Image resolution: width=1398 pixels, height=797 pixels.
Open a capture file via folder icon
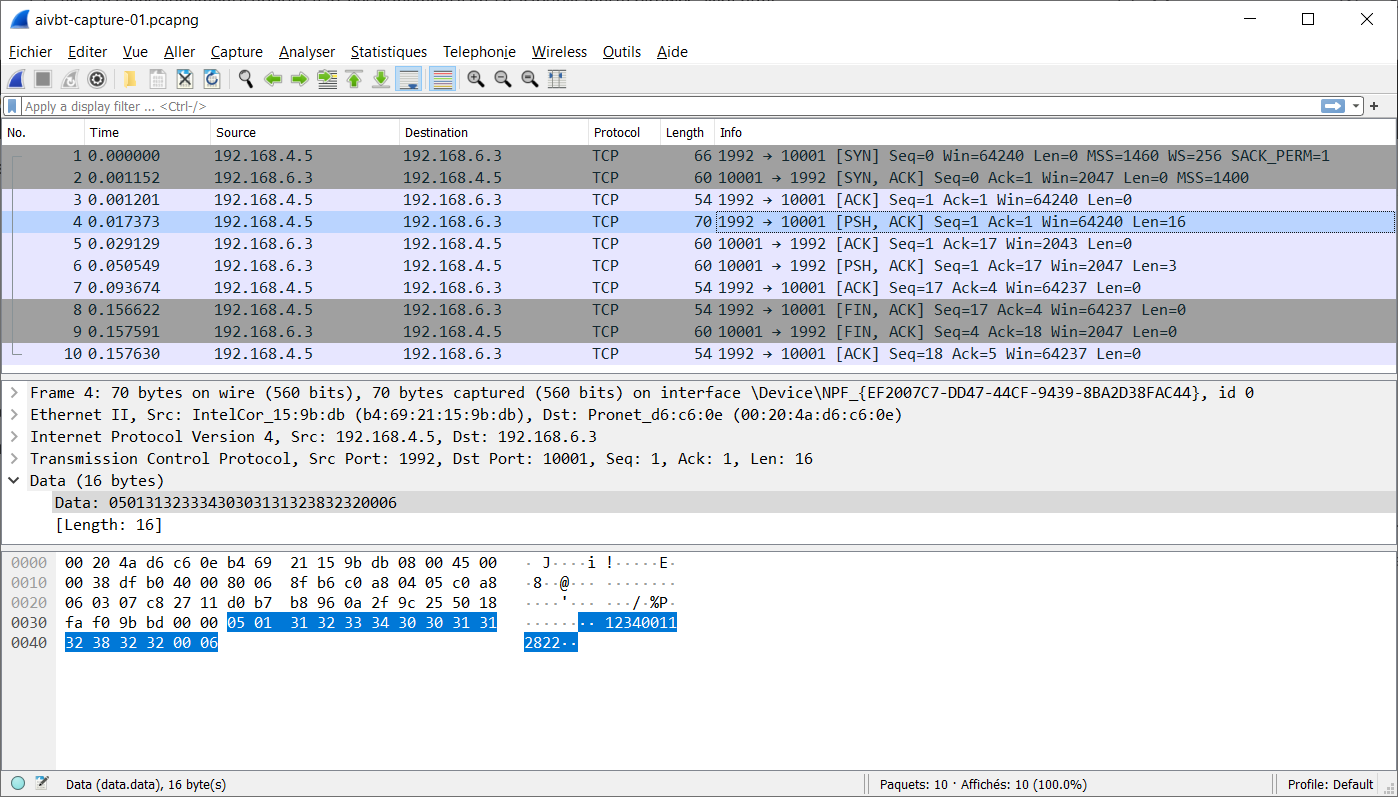click(130, 79)
